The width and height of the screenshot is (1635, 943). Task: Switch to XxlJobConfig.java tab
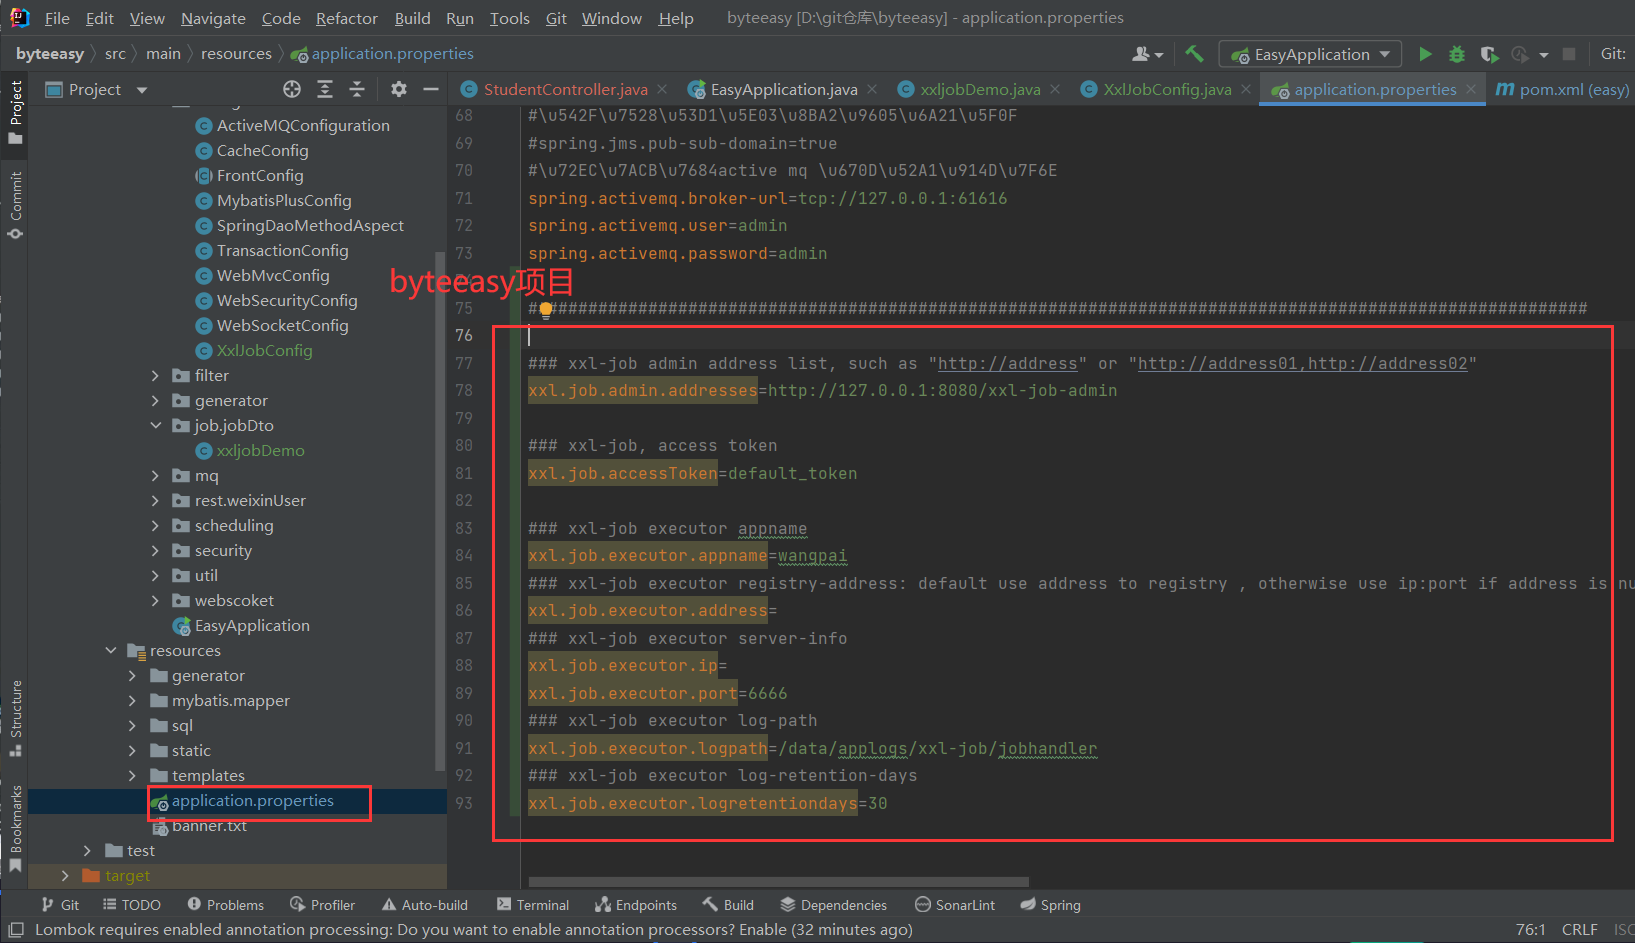point(1167,90)
